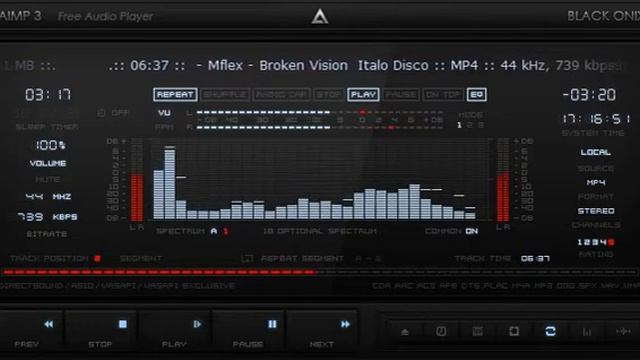The image size is (640, 360).
Task: Click the STEREO channels indicator
Action: 596,211
